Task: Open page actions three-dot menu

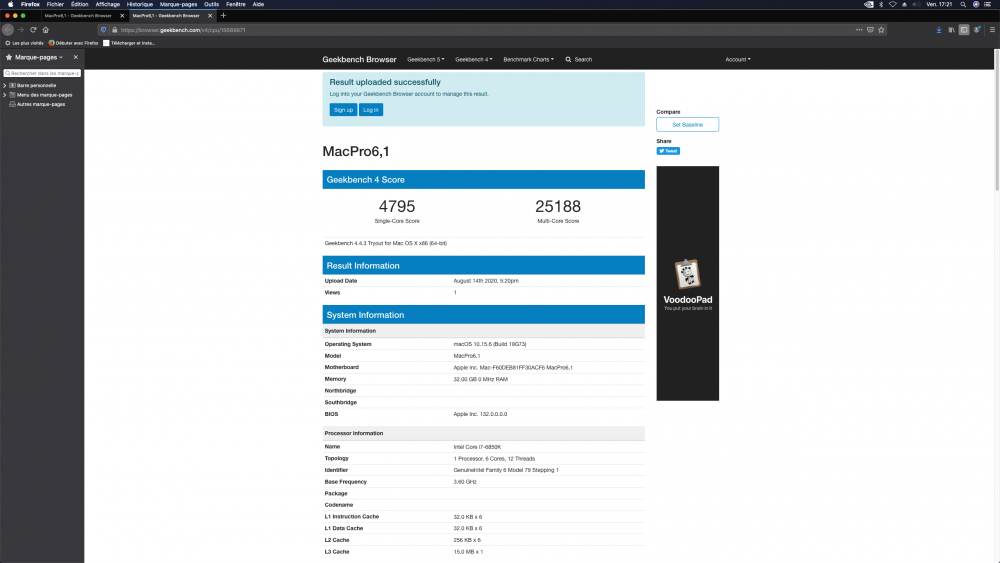Action: pyautogui.click(x=859, y=30)
